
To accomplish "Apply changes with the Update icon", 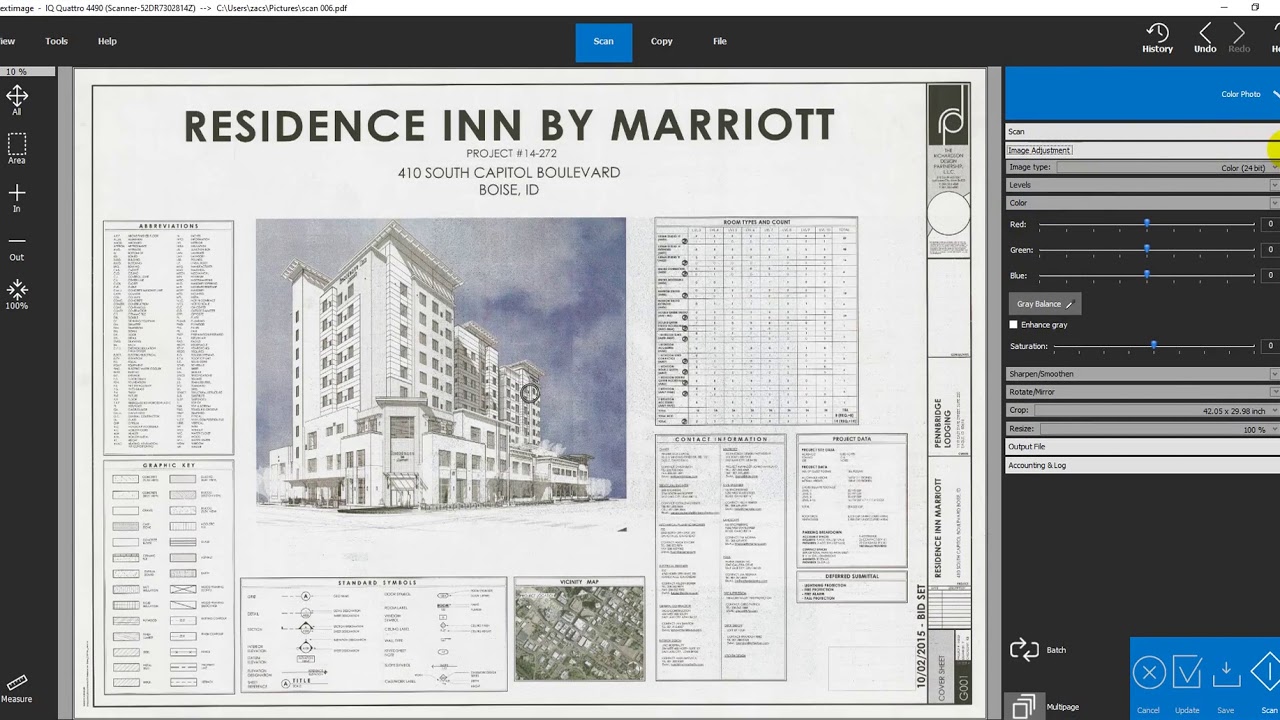I will (1187, 673).
